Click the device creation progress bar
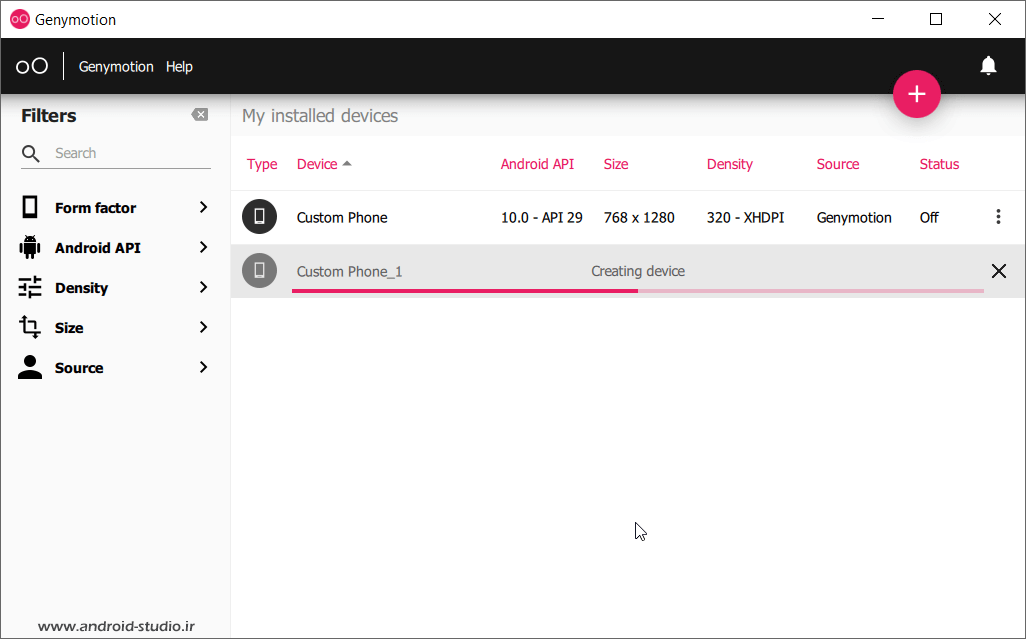This screenshot has height=639, width=1026. (x=637, y=291)
